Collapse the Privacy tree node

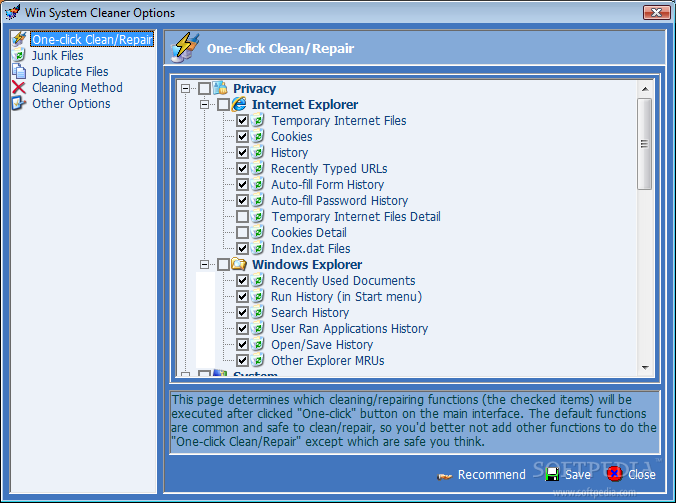185,88
